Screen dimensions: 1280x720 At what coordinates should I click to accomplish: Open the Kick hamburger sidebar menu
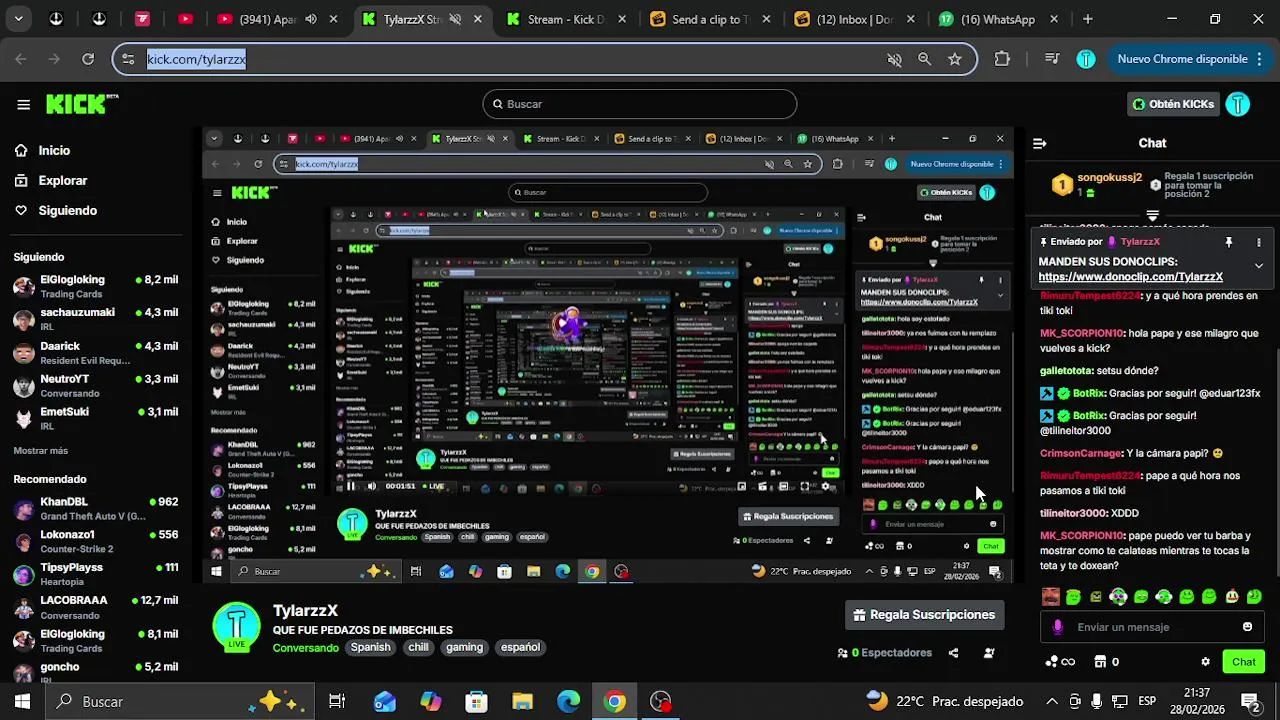(23, 104)
